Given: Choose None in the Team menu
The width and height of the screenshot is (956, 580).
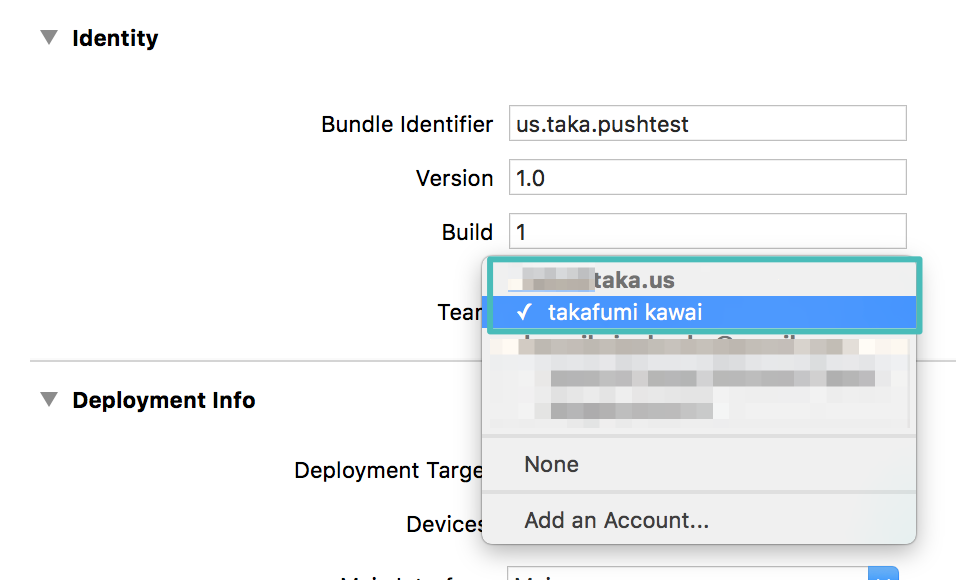Looking at the screenshot, I should pyautogui.click(x=551, y=464).
